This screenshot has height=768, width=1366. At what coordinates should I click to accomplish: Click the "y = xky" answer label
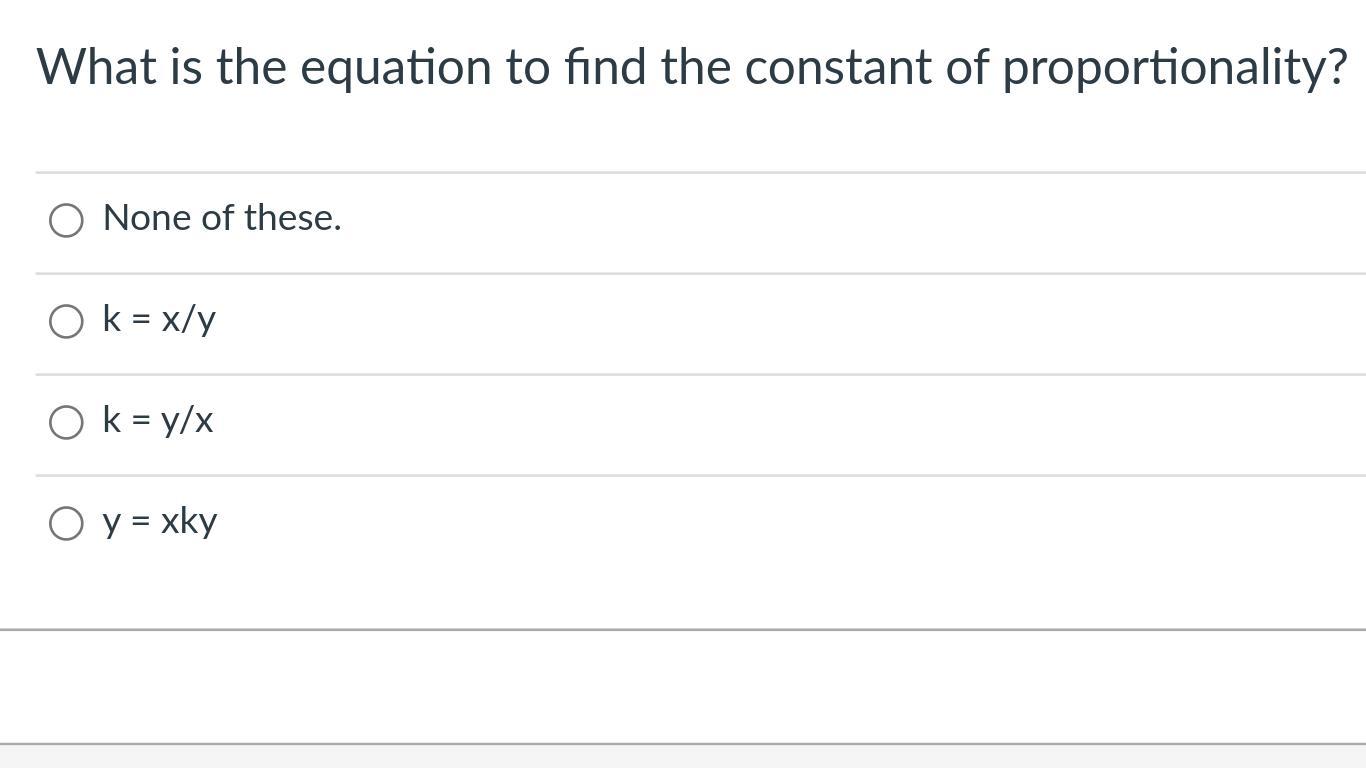coord(160,521)
